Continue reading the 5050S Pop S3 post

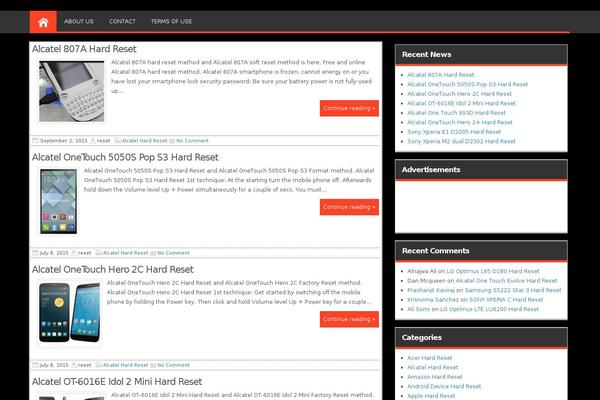[x=349, y=207]
